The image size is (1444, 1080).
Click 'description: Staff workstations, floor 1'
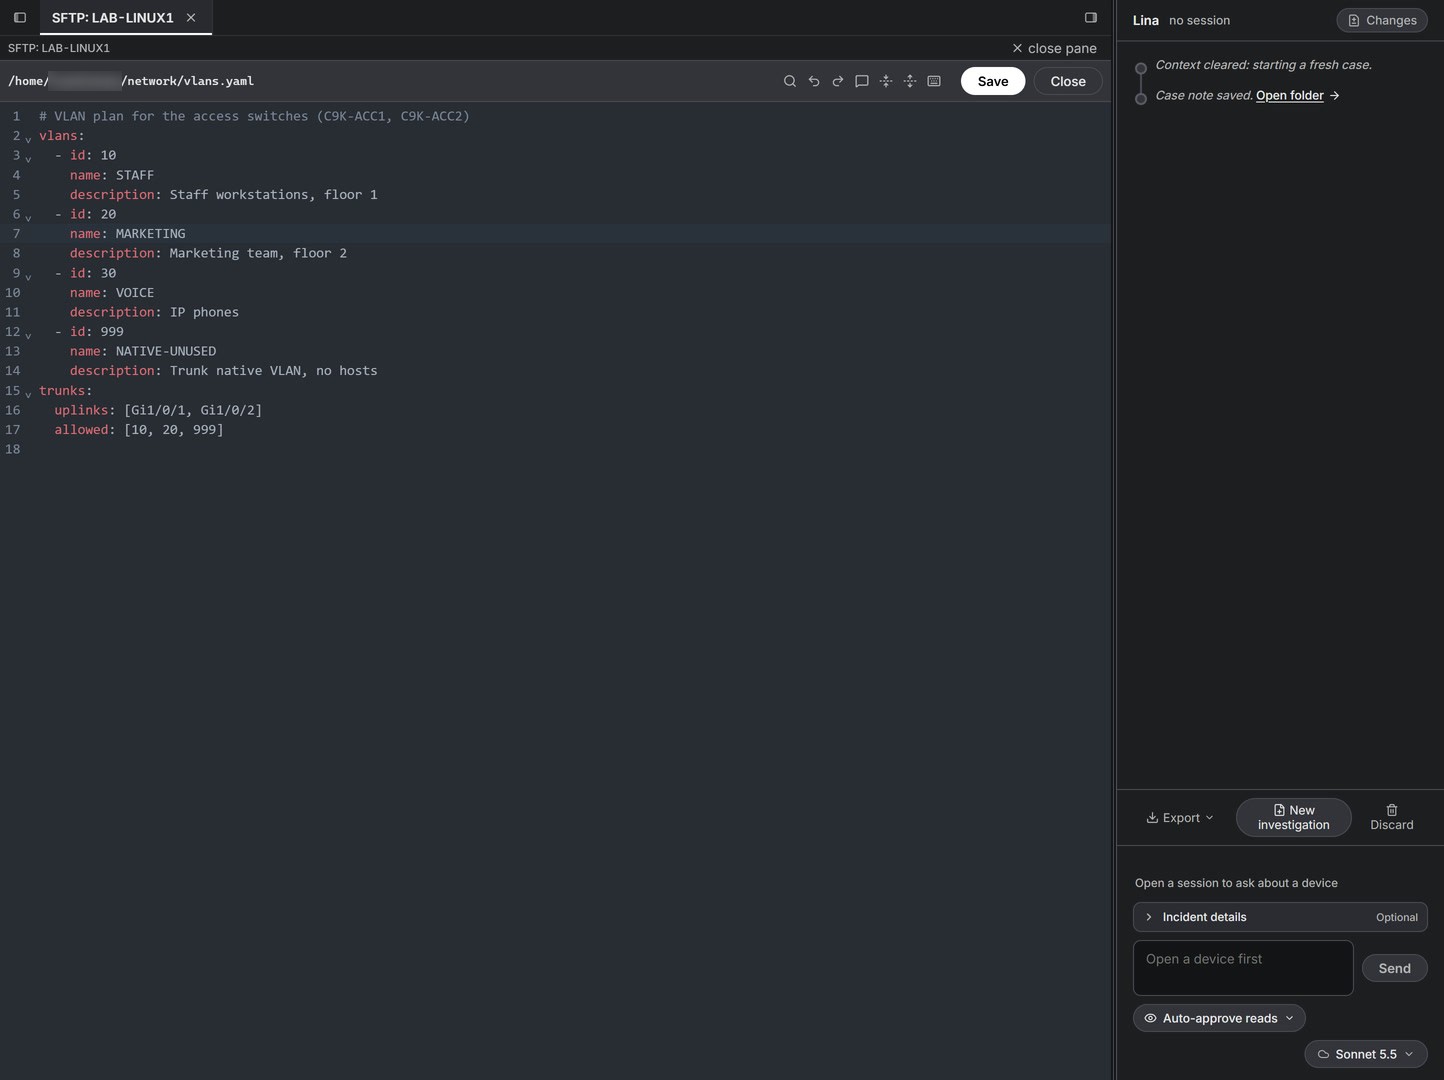[x=223, y=195]
